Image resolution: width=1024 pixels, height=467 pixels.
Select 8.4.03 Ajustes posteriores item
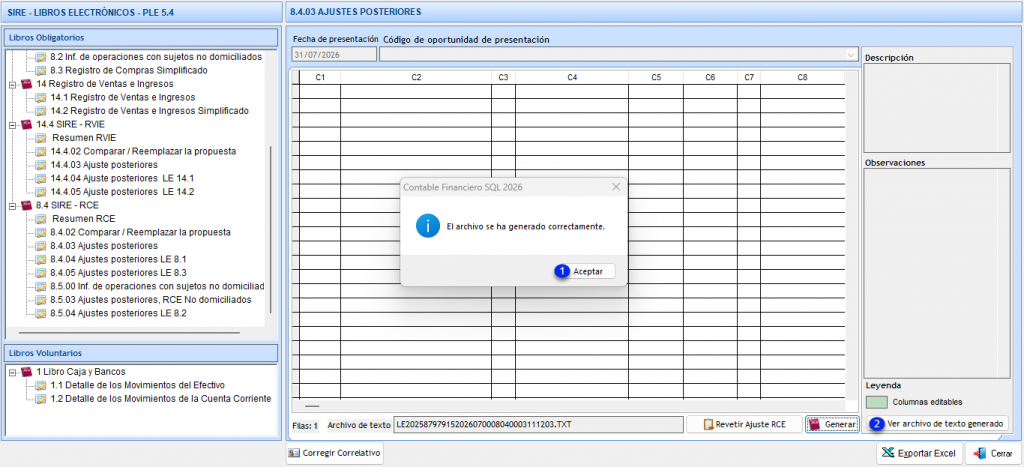click(x=104, y=246)
